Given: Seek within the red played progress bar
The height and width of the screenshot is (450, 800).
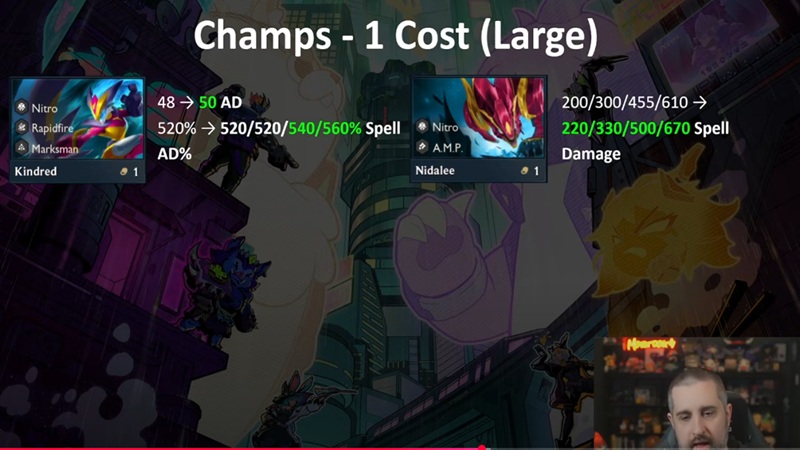Looking at the screenshot, I should coord(239,448).
